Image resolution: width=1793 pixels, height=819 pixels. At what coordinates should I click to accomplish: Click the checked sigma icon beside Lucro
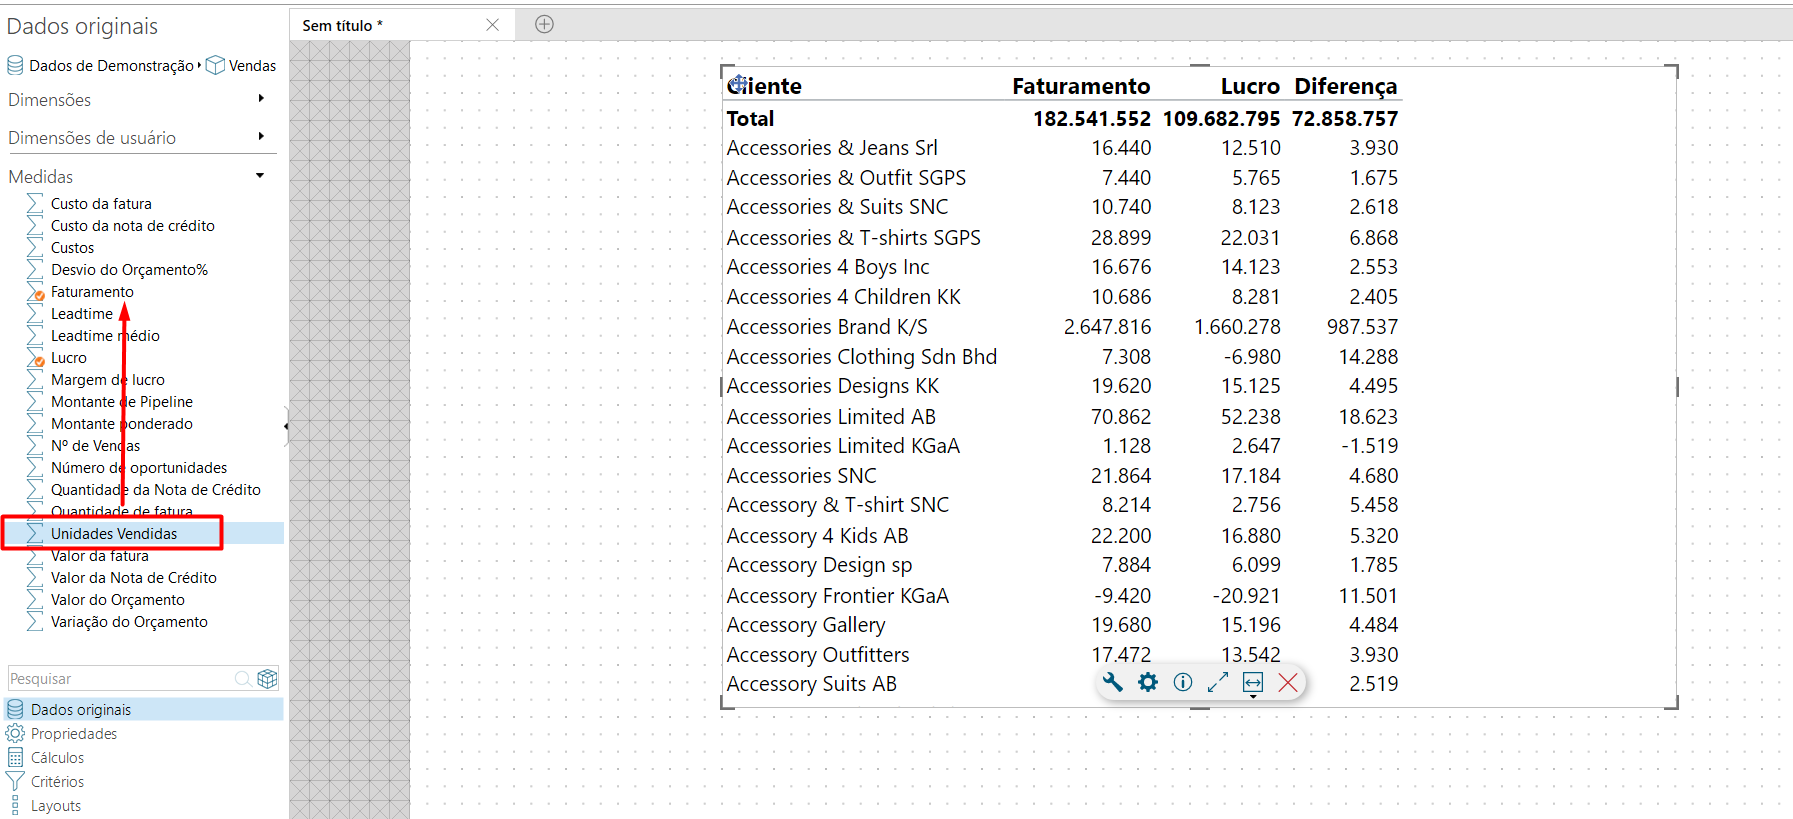[x=35, y=358]
